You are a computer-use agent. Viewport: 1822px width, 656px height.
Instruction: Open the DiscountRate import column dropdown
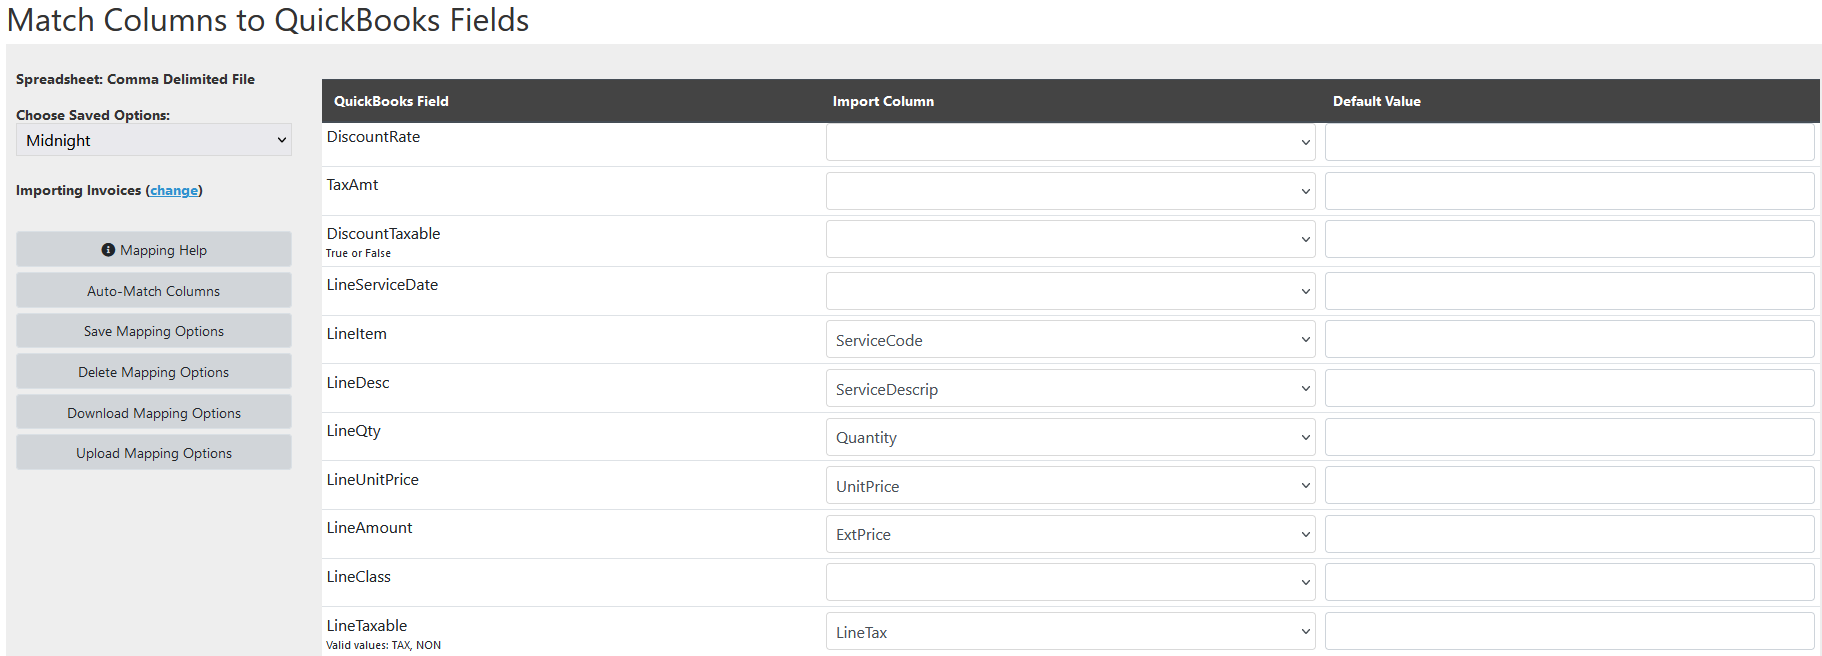point(1071,142)
